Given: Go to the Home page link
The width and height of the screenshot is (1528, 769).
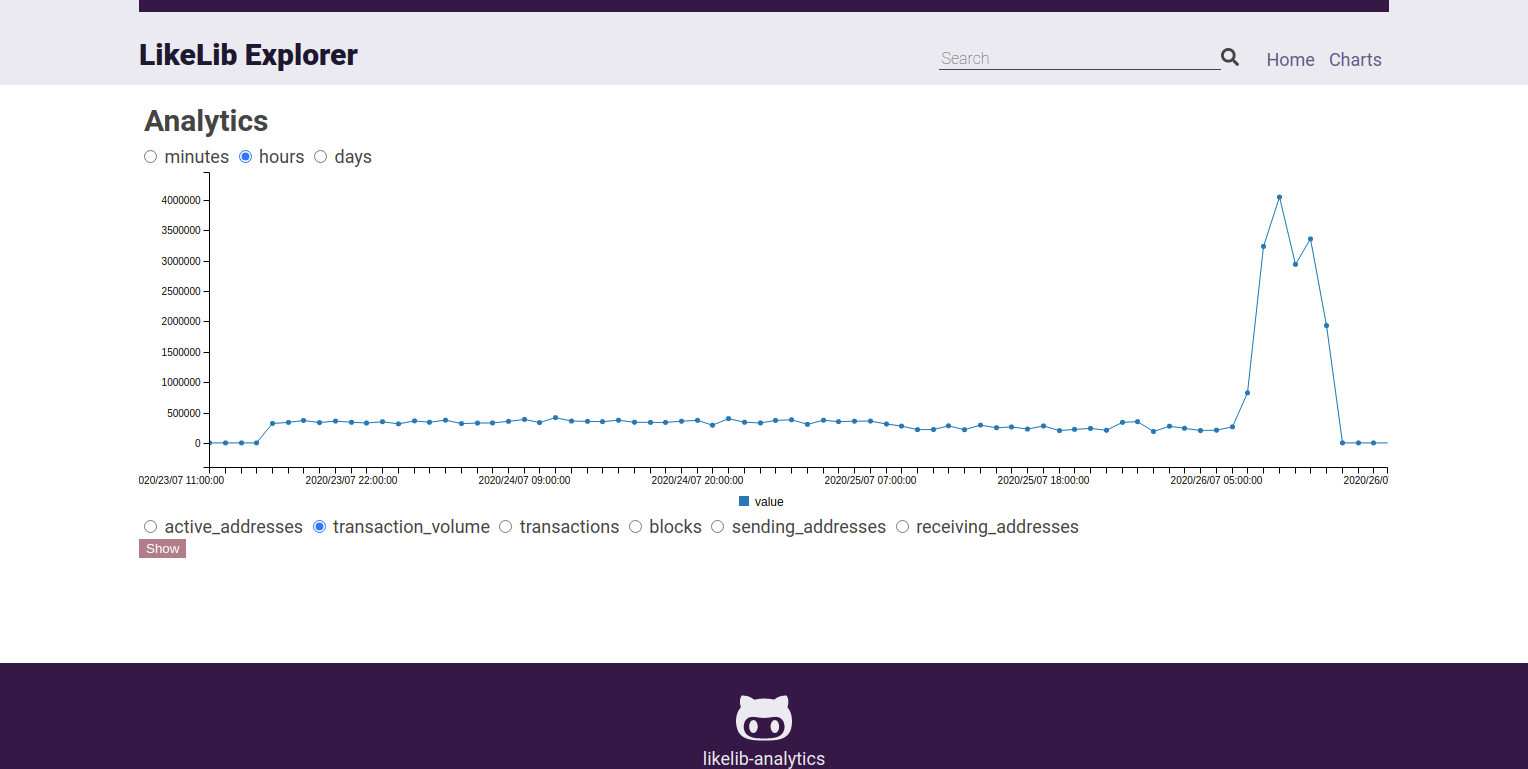Looking at the screenshot, I should tap(1290, 60).
